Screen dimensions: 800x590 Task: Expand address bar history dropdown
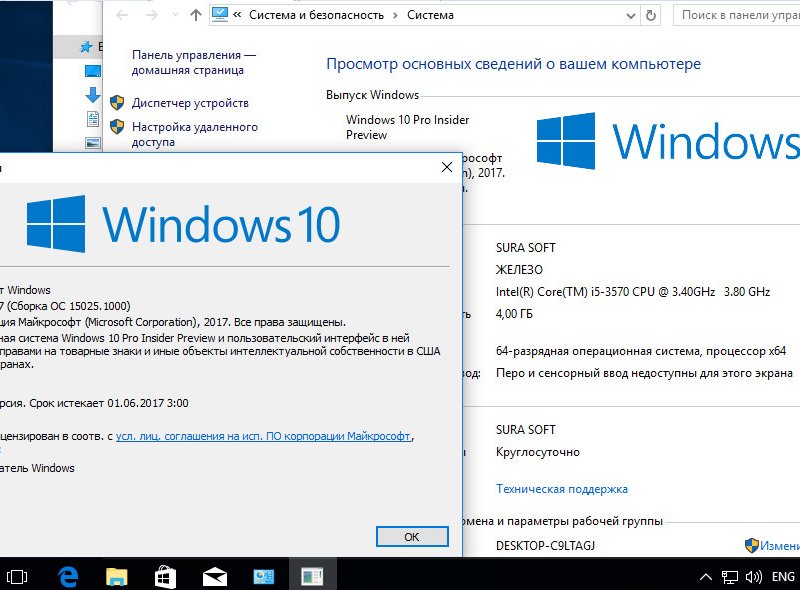tap(631, 16)
